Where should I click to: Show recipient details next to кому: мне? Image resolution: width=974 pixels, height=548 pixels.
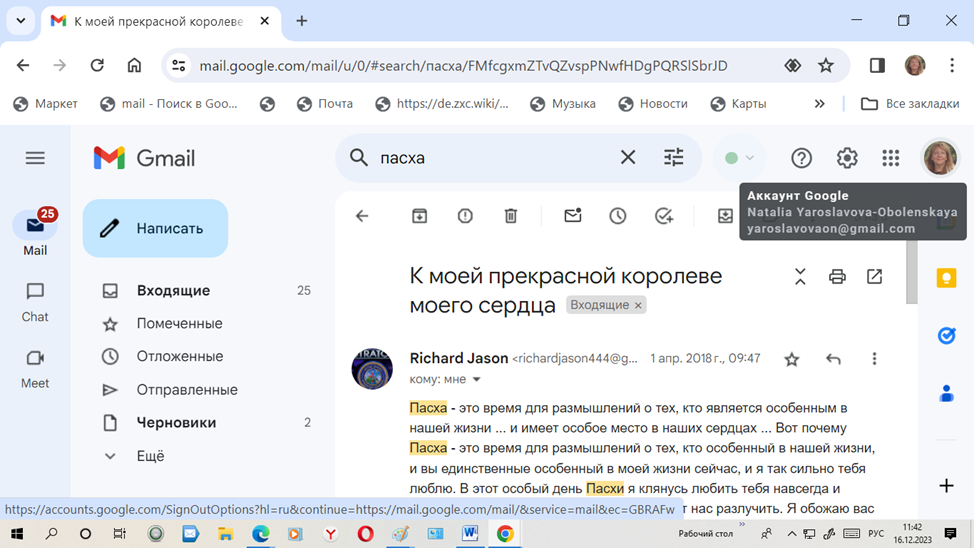pos(476,380)
